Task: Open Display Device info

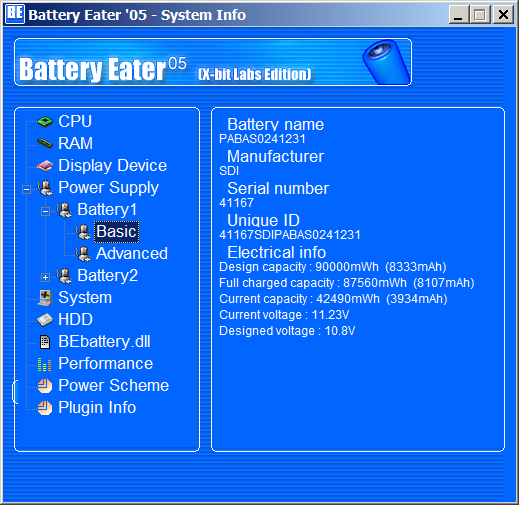Action: pos(113,165)
